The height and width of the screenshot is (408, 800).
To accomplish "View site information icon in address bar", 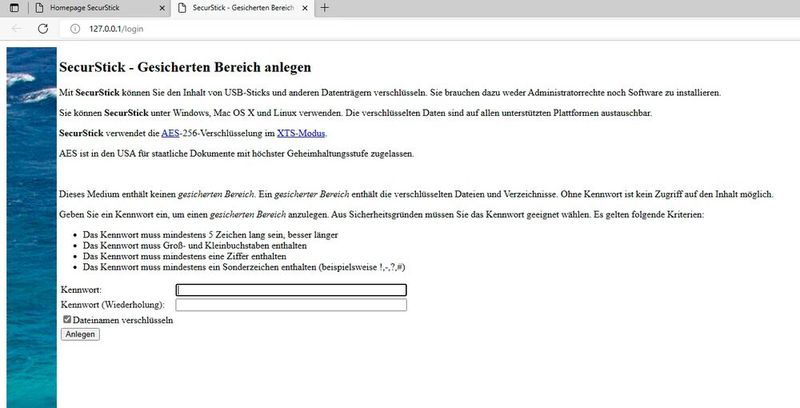I will (75, 29).
